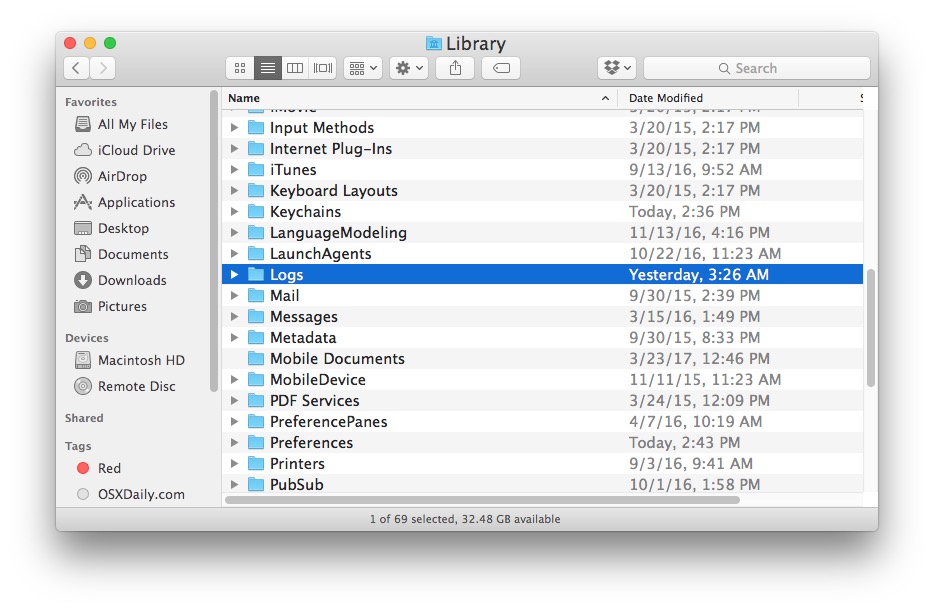Switch to Cover Flow view

coord(321,68)
